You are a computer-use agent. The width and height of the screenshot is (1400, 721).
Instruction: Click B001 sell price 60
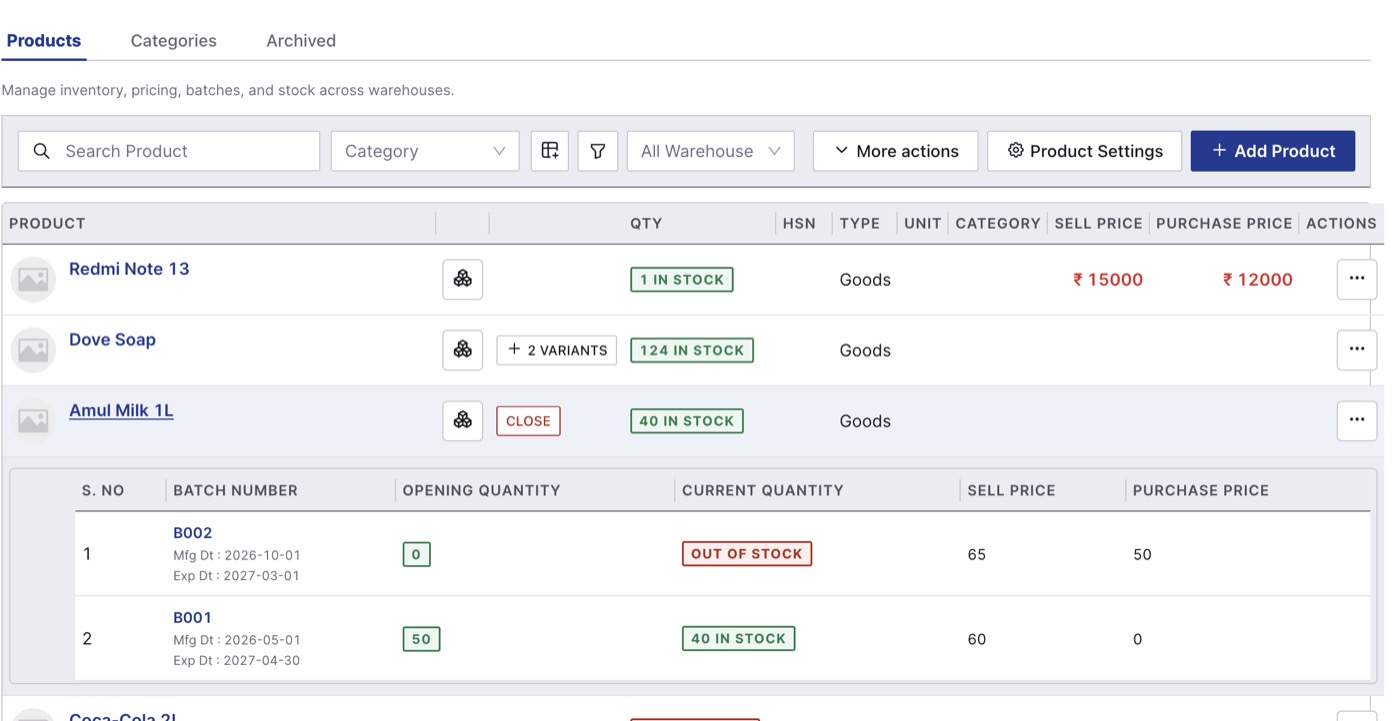[x=977, y=640]
